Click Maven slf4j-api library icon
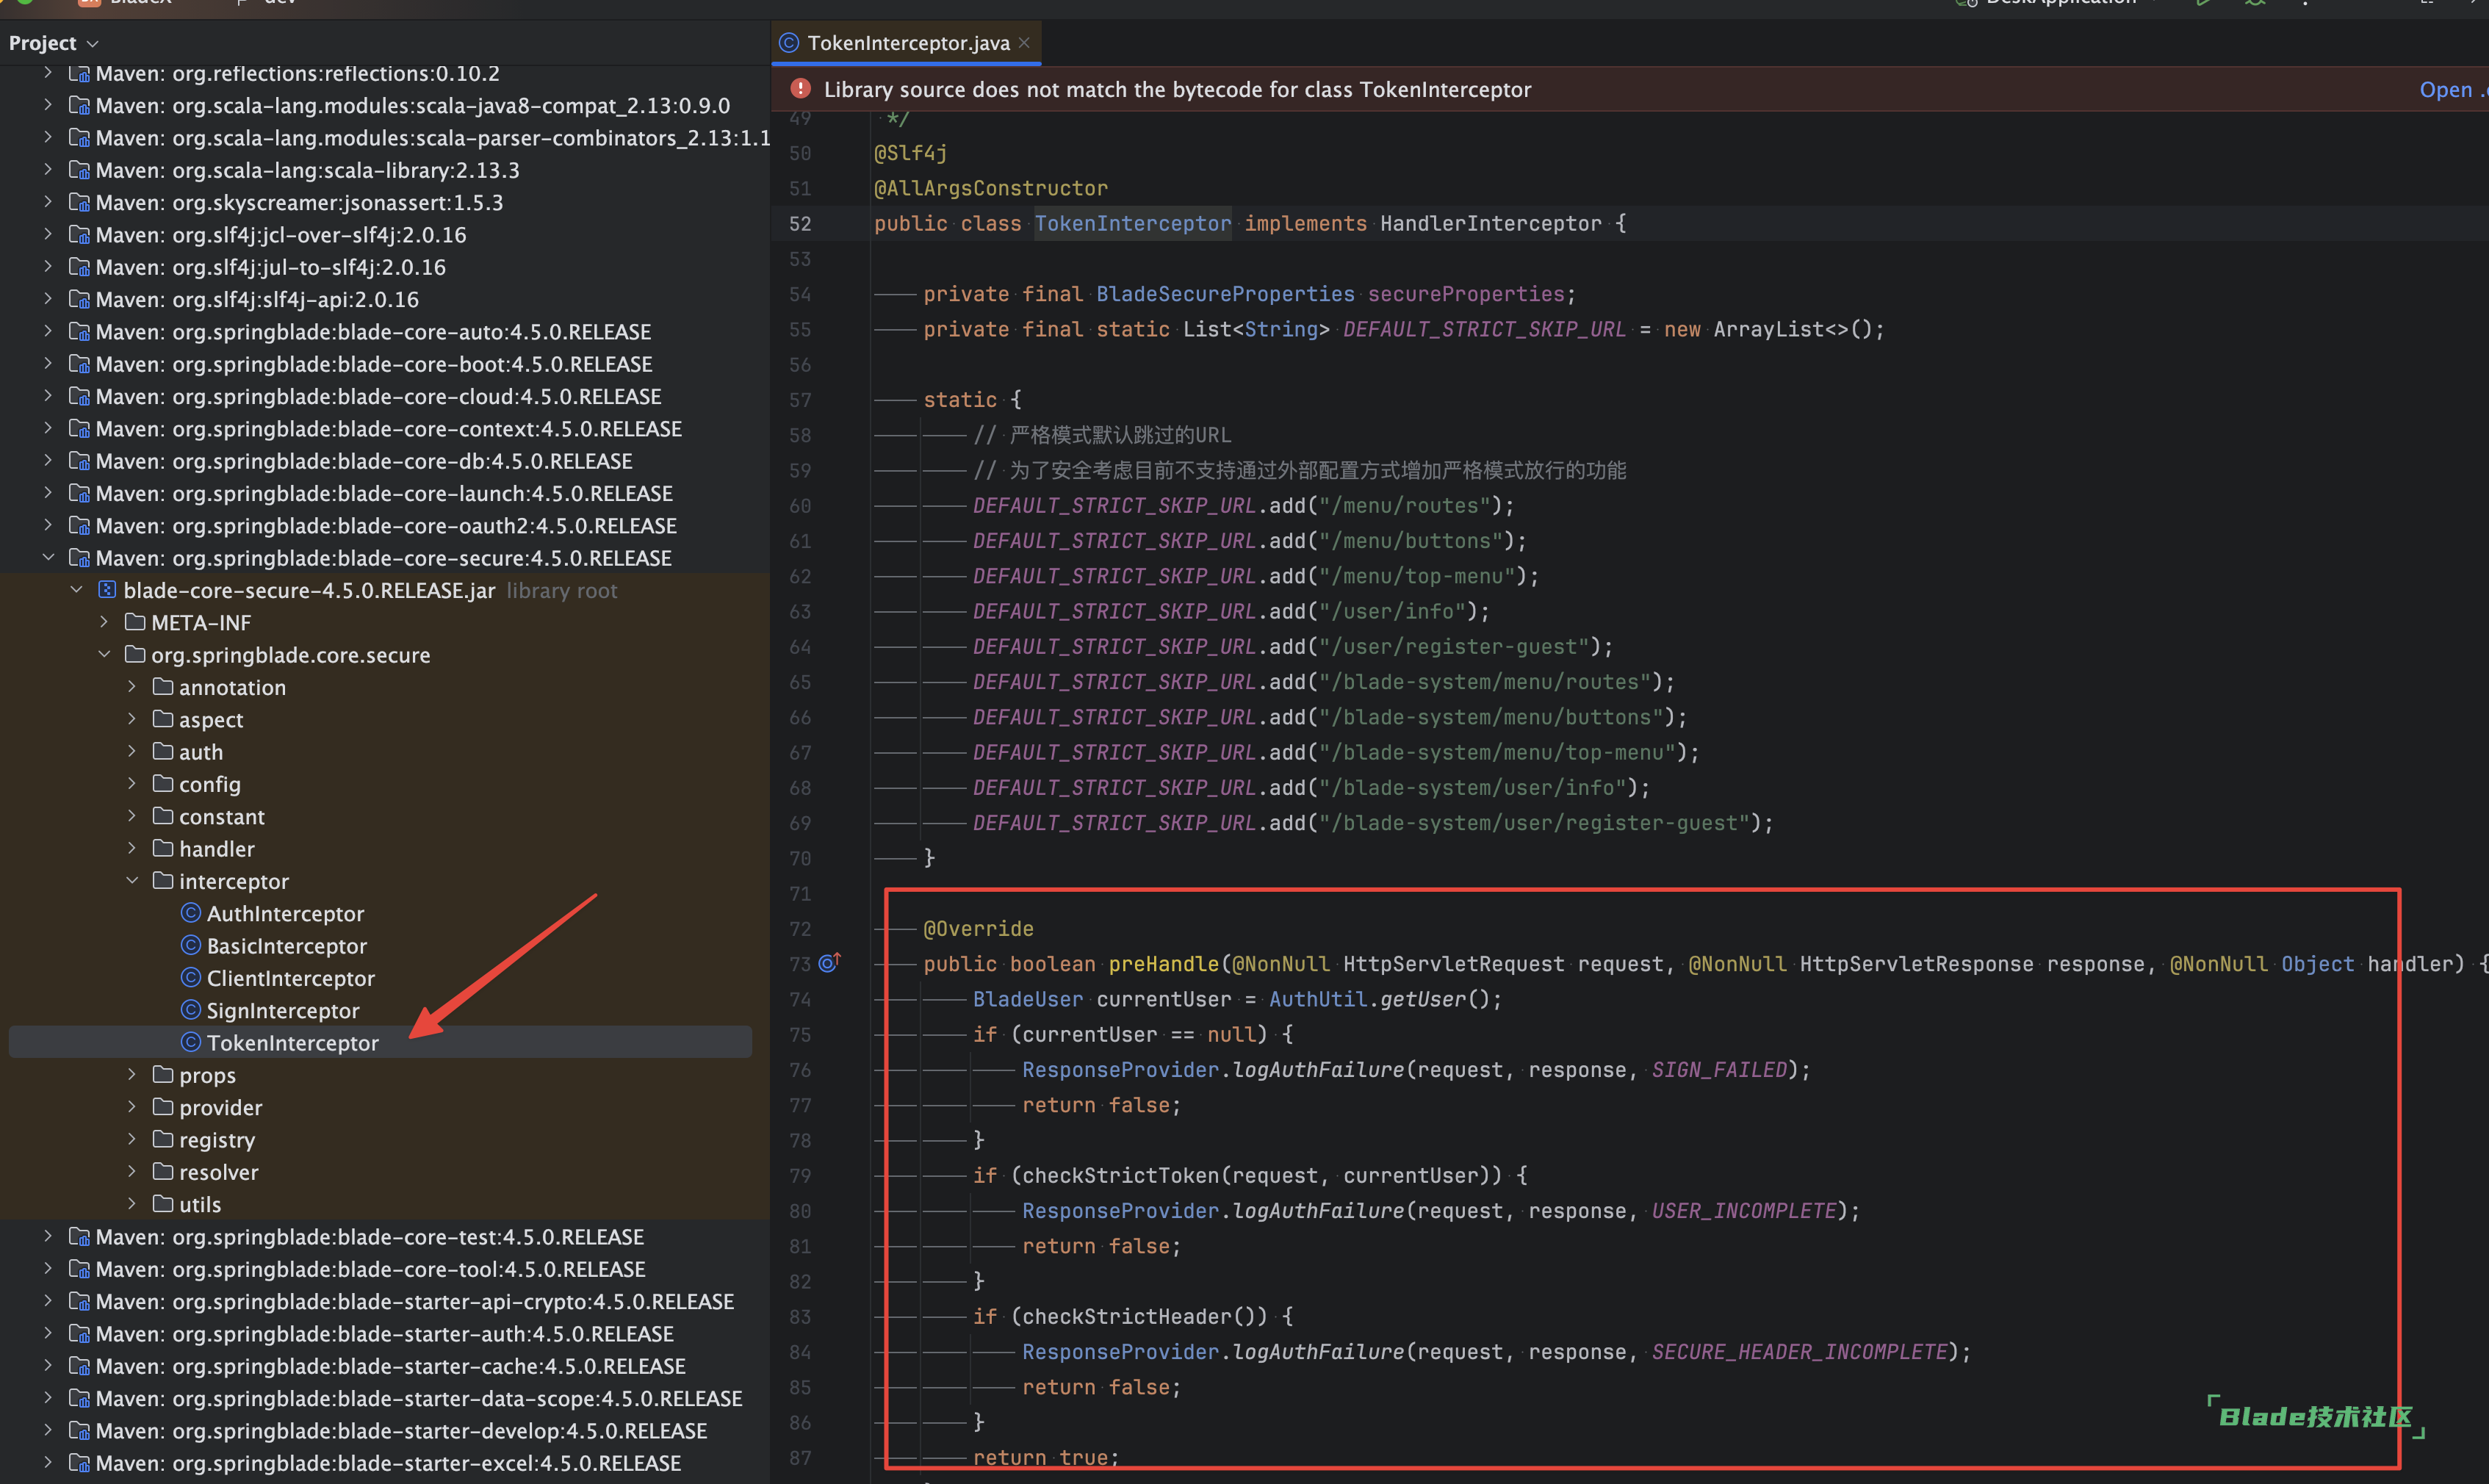 coord(79,299)
